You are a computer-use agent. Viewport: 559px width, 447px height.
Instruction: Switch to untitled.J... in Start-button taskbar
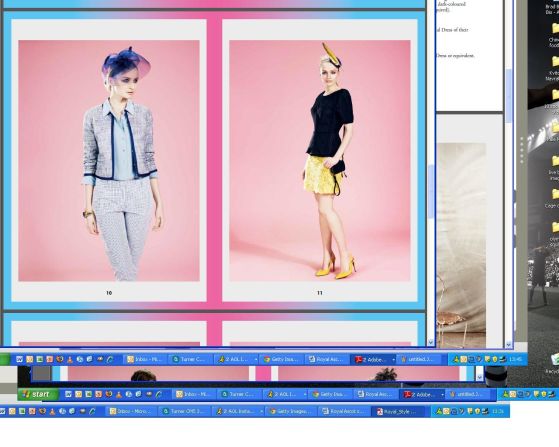467,394
